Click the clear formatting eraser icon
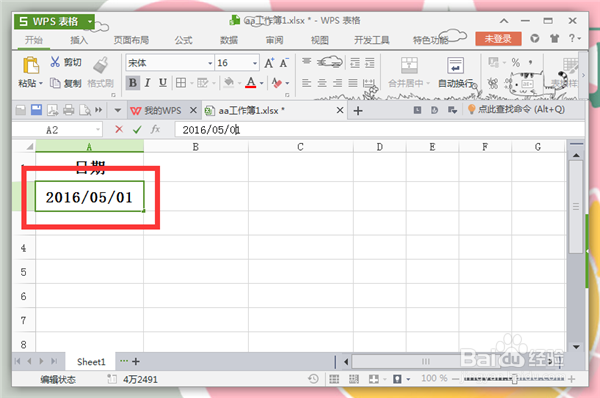 coord(277,83)
